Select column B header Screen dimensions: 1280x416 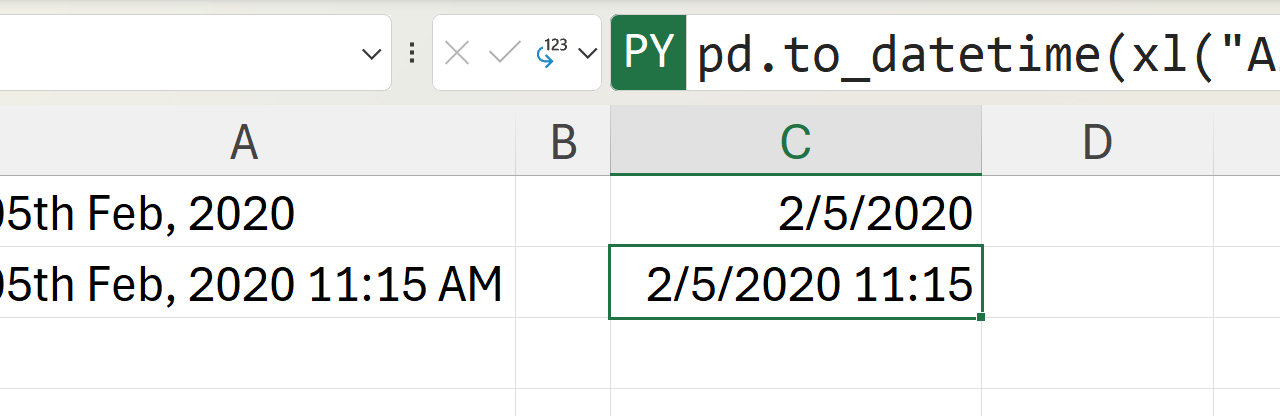563,143
